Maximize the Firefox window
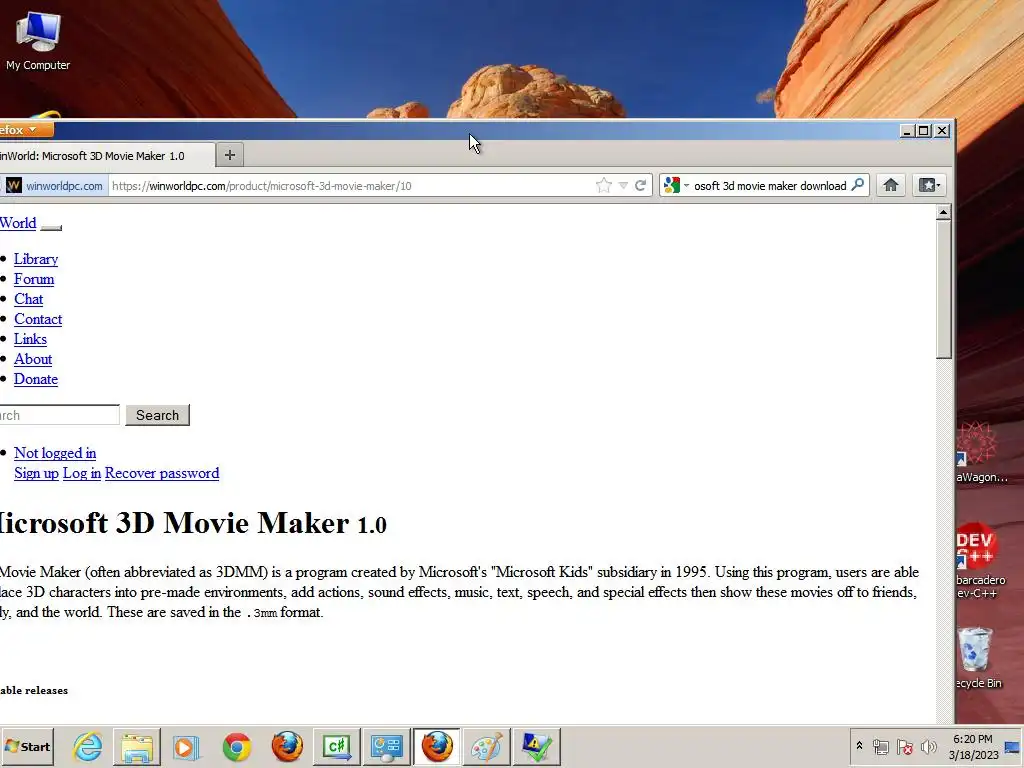The image size is (1024, 768). coord(924,131)
